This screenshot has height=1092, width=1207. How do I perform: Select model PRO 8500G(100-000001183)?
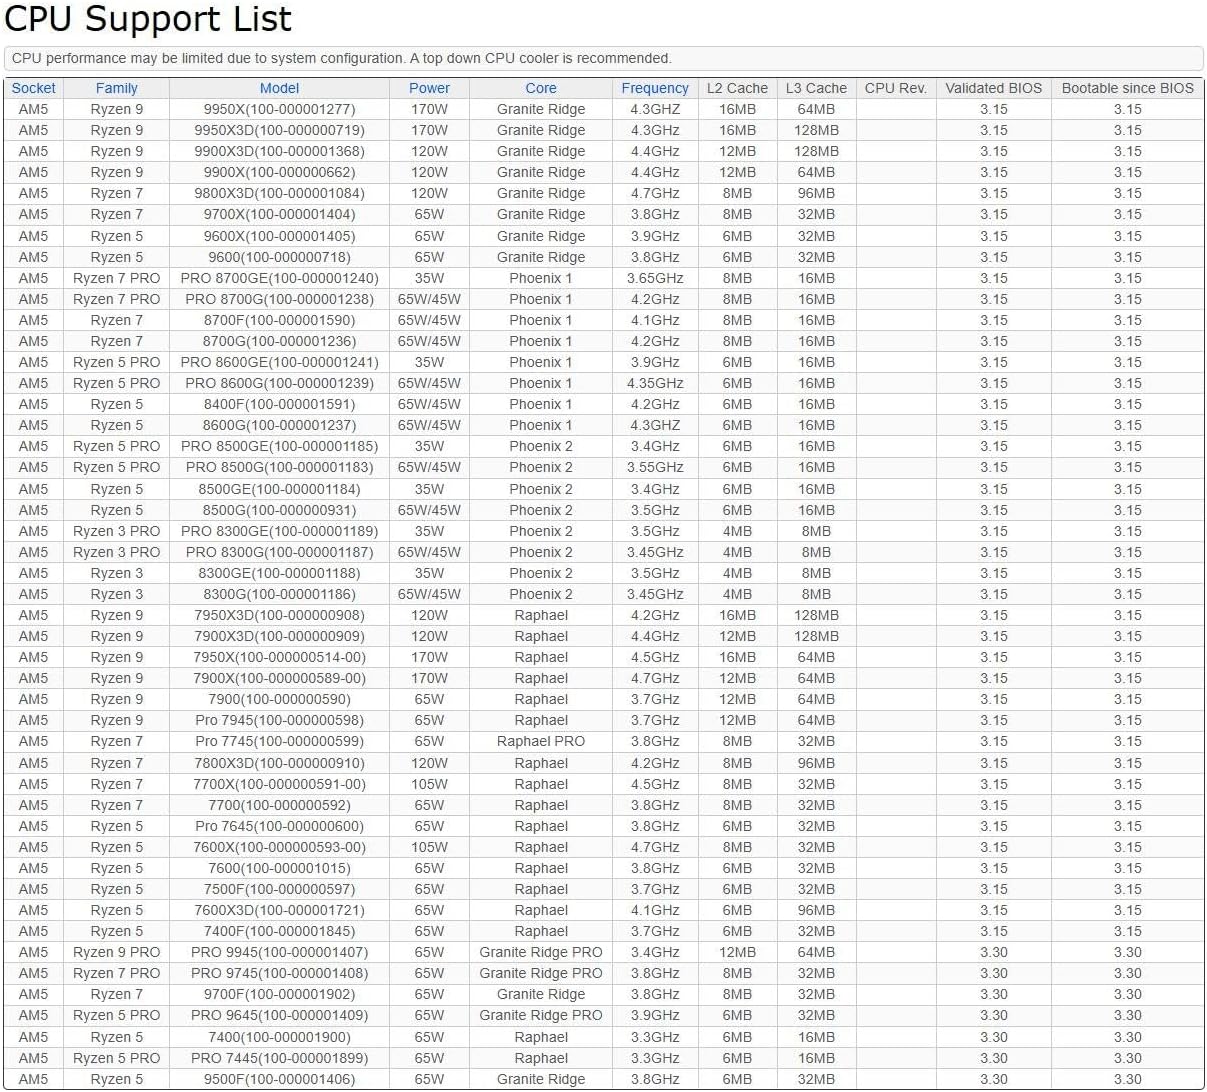click(x=279, y=467)
